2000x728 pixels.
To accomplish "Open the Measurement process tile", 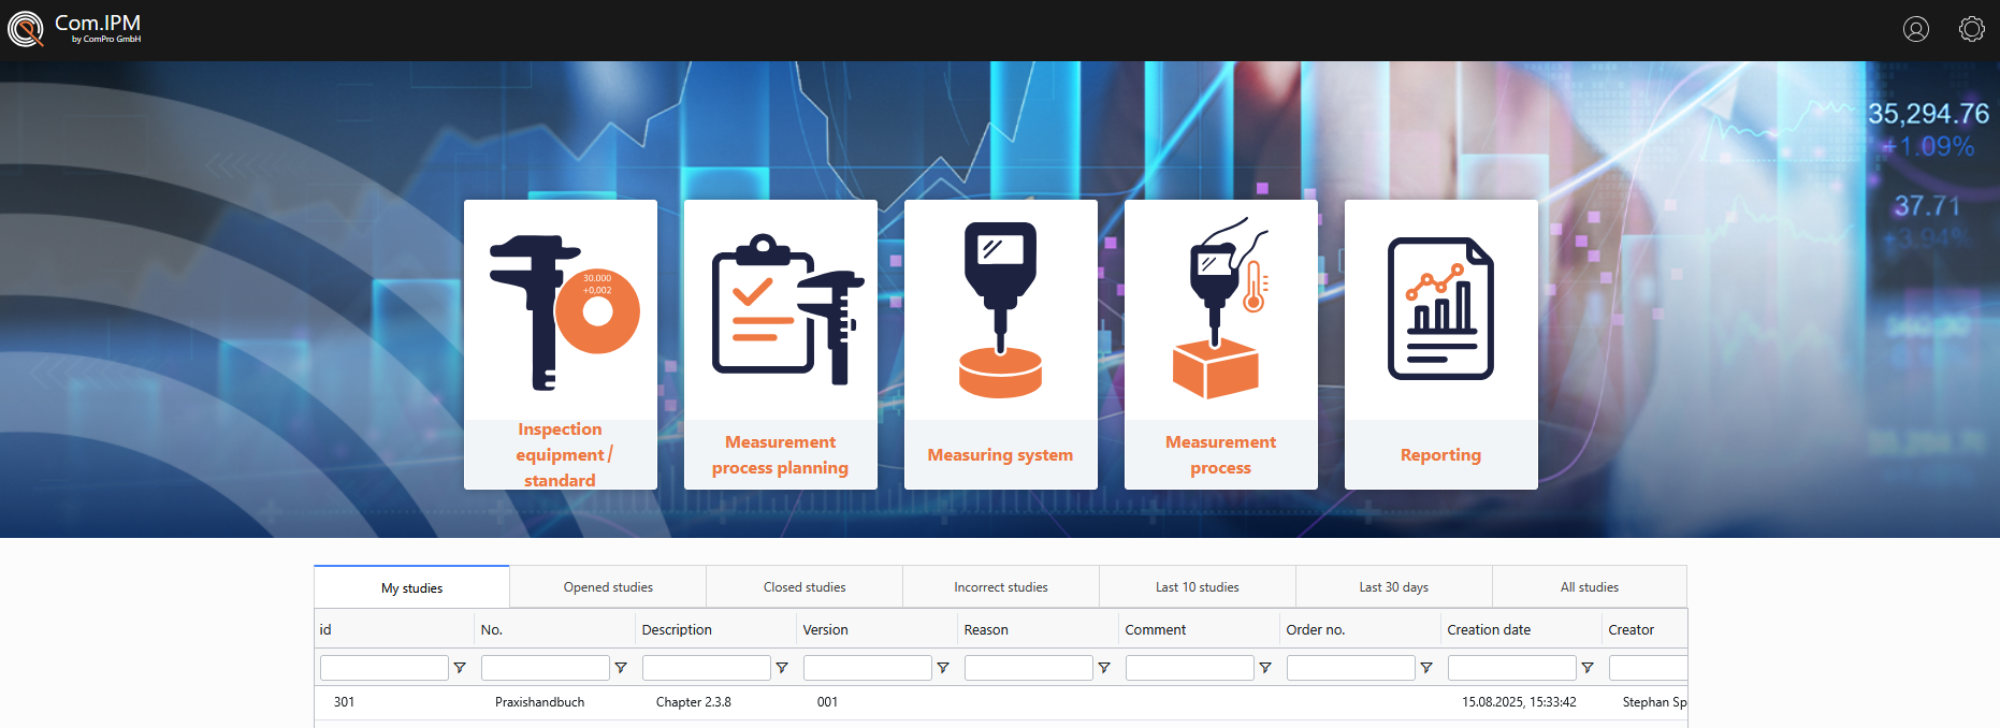I will (x=1220, y=344).
